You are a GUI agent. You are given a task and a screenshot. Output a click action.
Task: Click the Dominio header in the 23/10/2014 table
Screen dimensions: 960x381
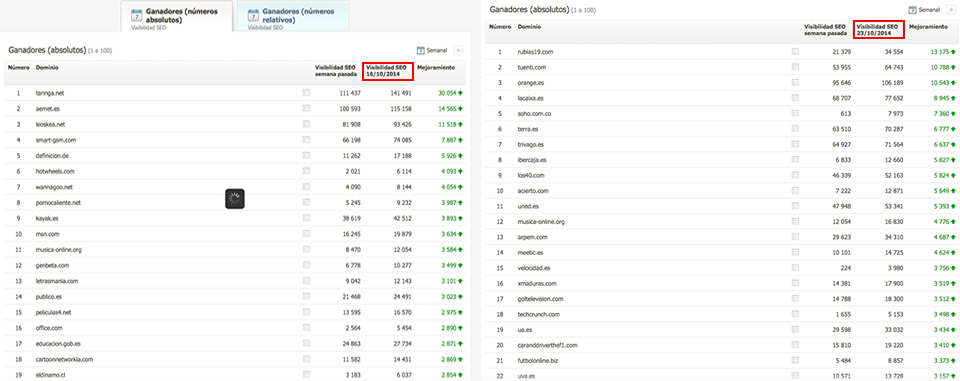529,27
